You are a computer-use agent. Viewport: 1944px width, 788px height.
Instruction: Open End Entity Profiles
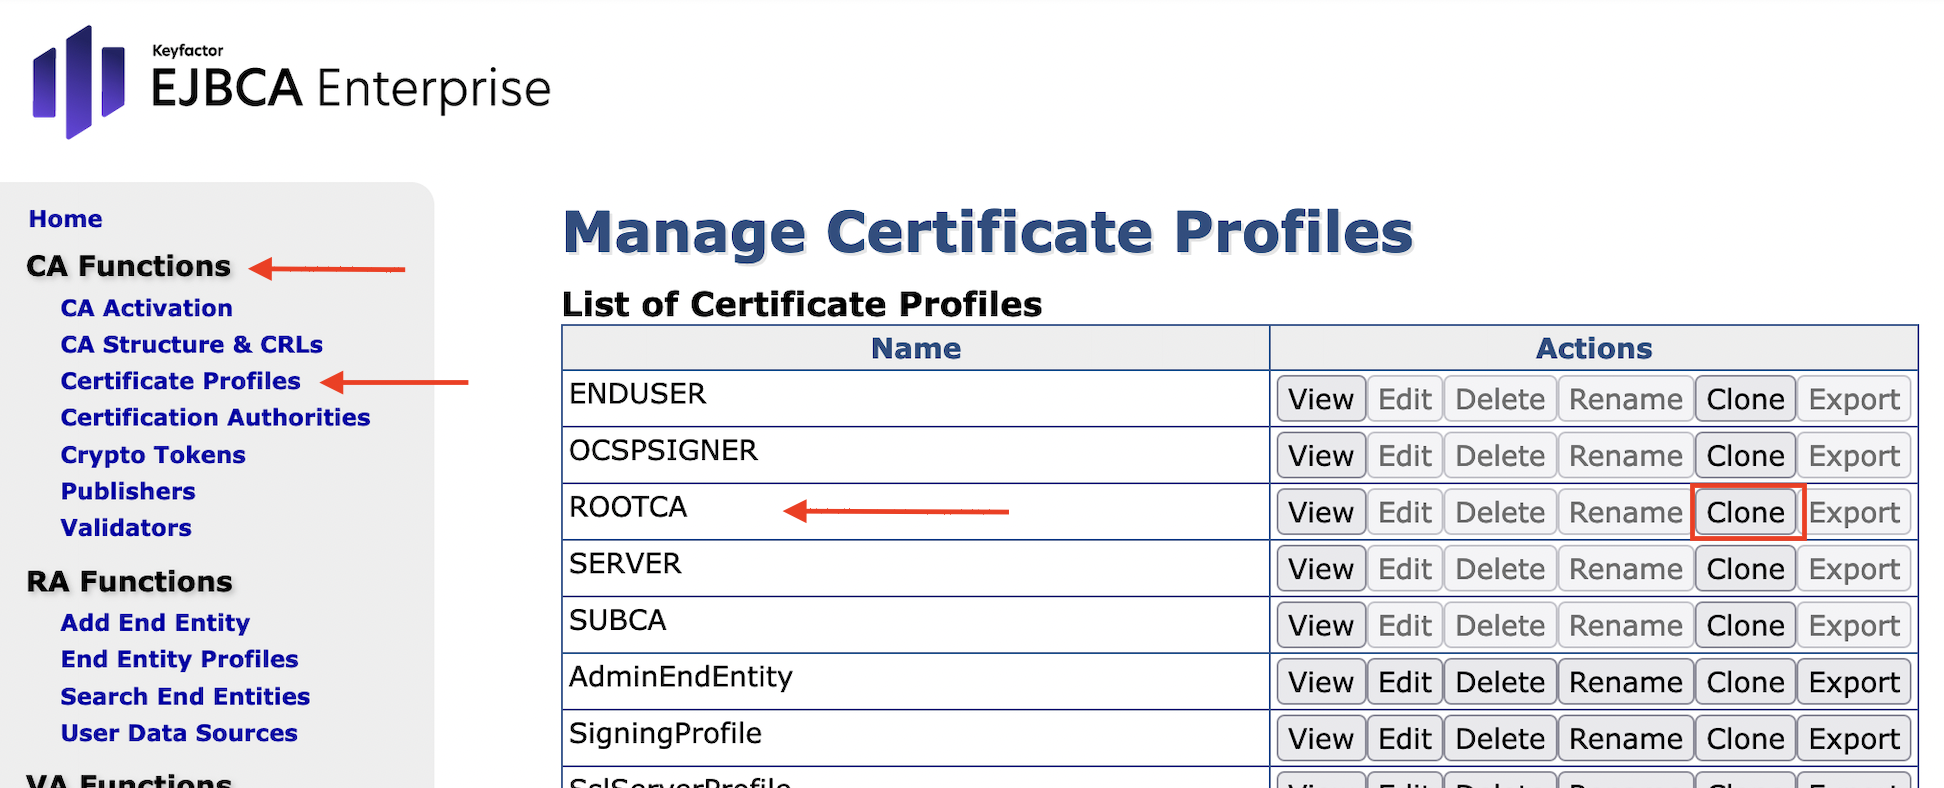pyautogui.click(x=179, y=659)
